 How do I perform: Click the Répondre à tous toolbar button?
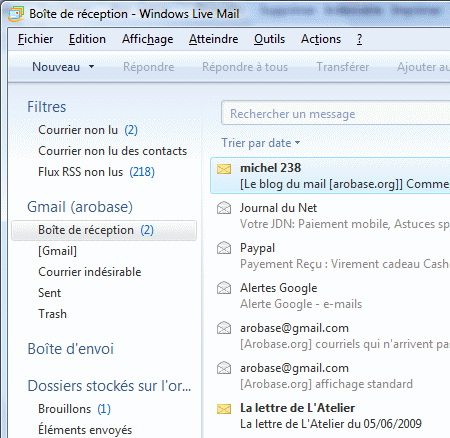pos(245,67)
